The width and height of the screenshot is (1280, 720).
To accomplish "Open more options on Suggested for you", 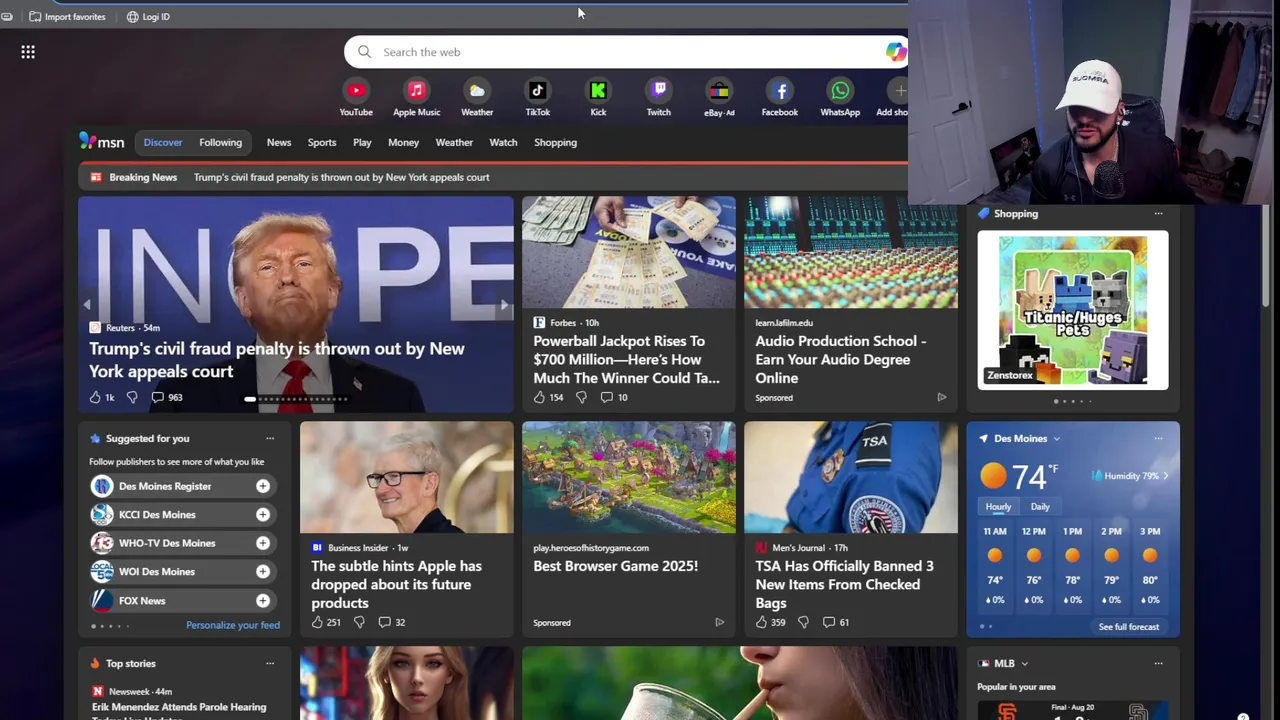I will pos(270,438).
